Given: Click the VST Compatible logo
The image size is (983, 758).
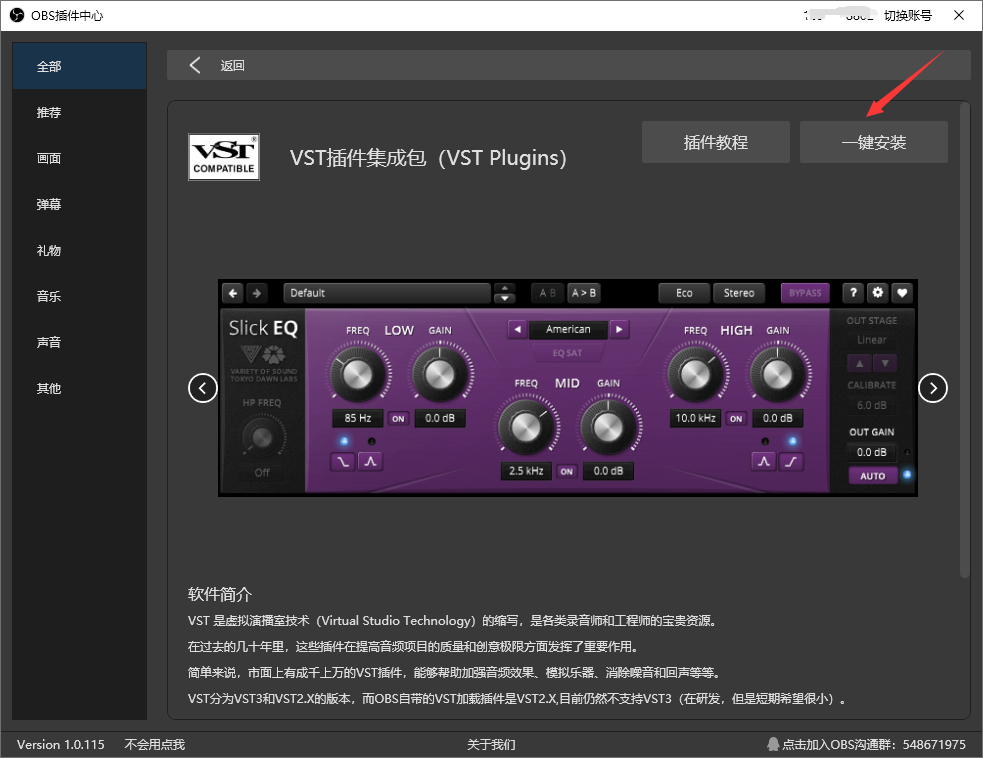Looking at the screenshot, I should click(224, 157).
